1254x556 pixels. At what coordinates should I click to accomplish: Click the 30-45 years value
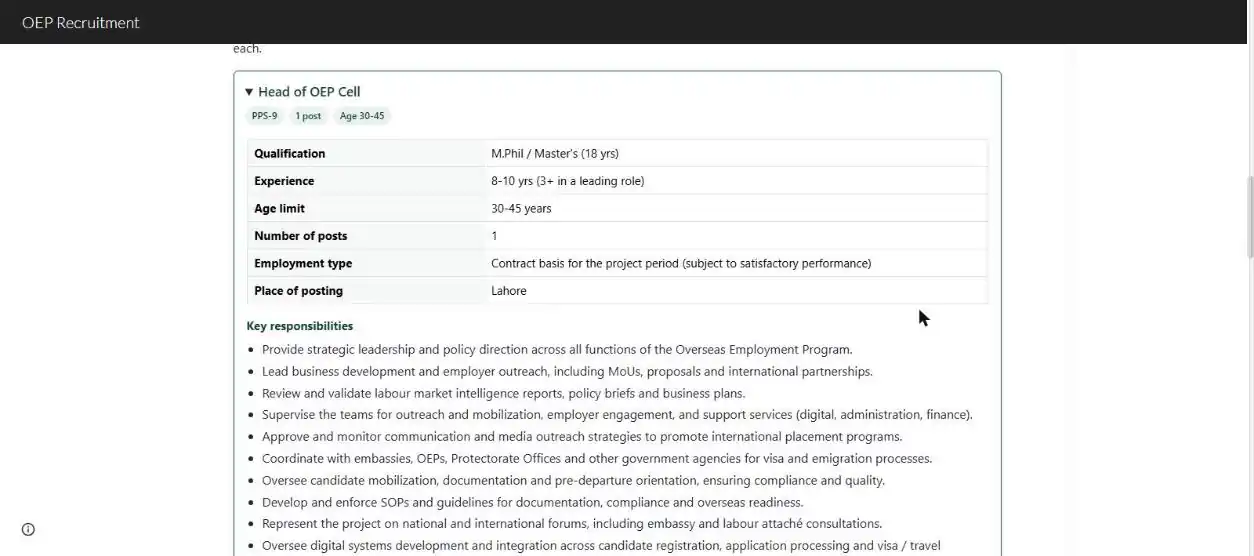point(521,209)
